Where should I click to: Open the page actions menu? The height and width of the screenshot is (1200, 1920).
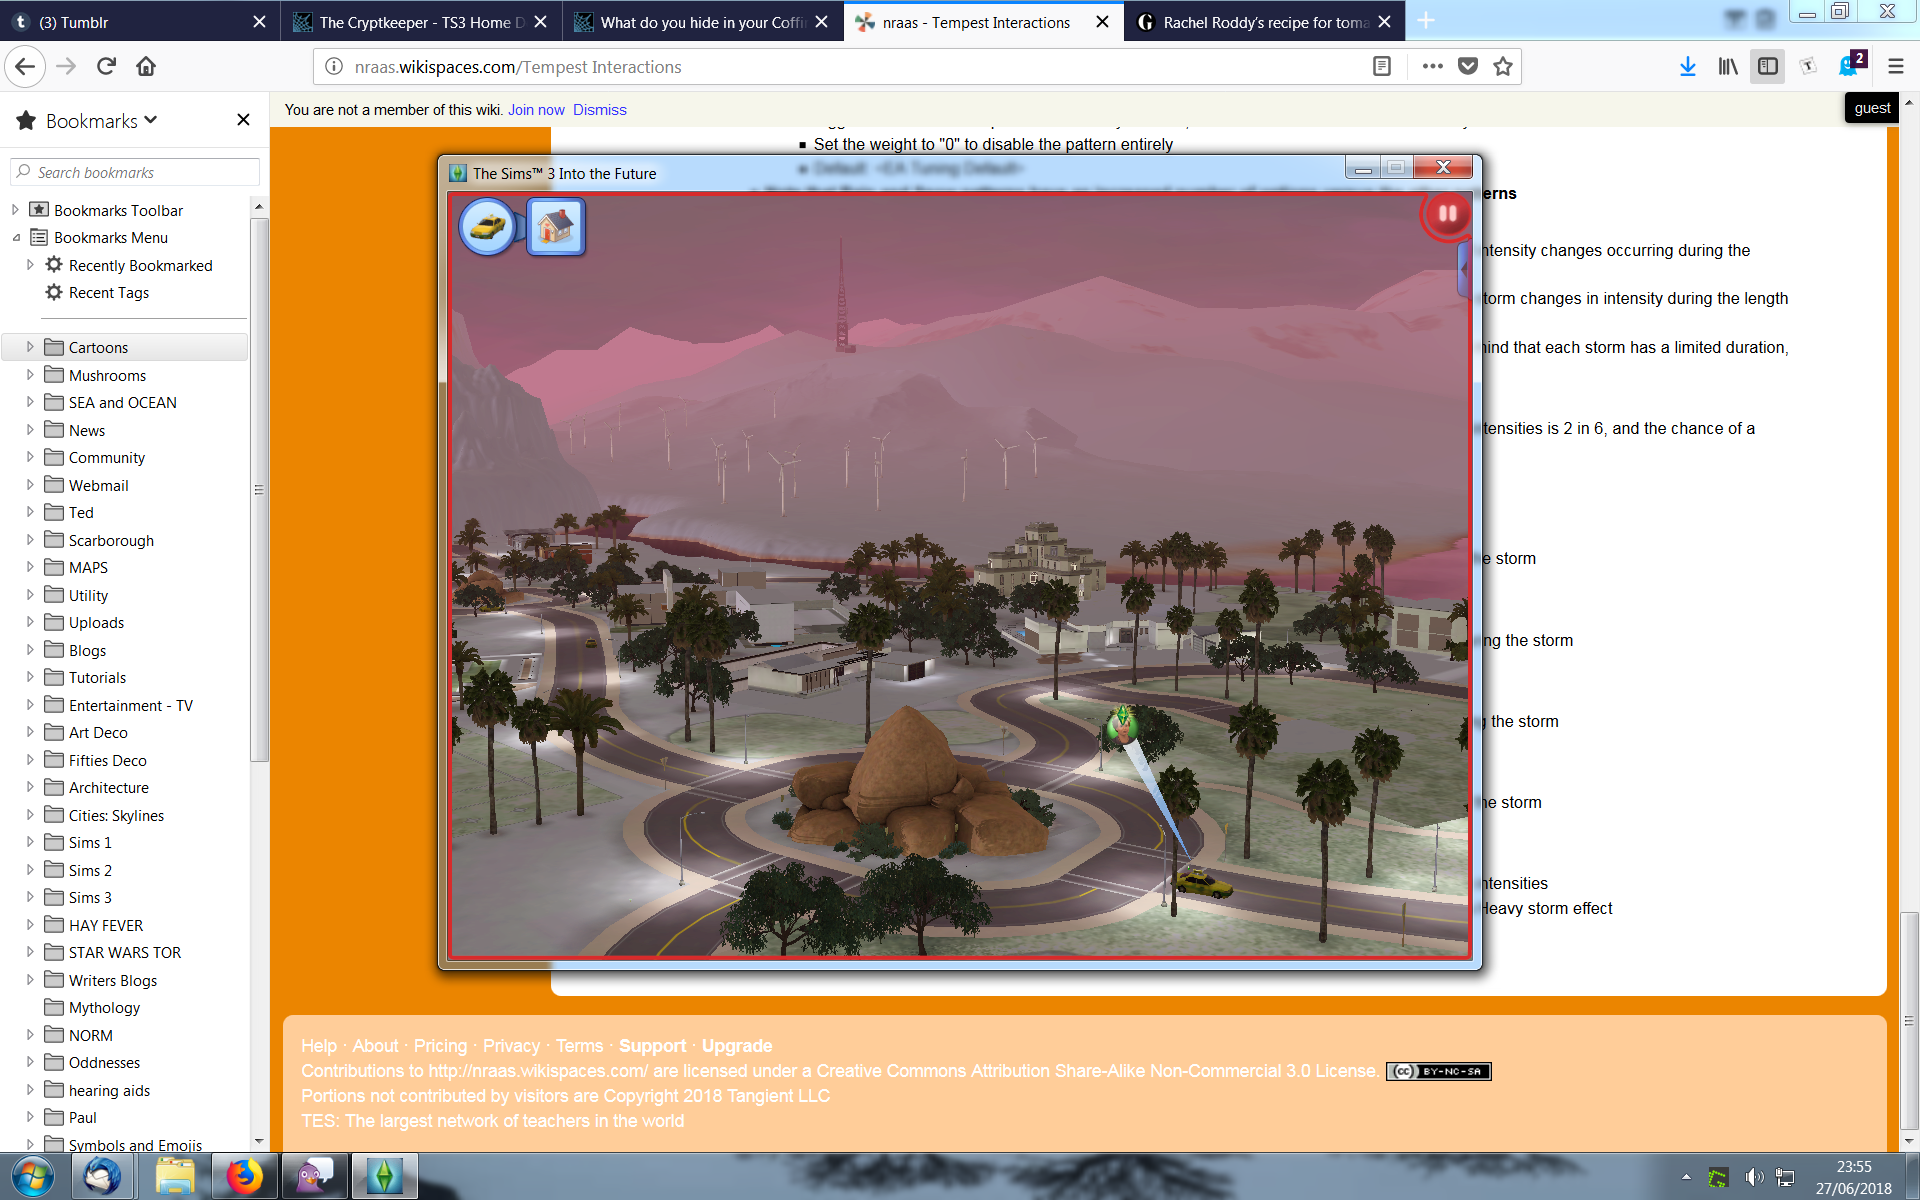1432,67
